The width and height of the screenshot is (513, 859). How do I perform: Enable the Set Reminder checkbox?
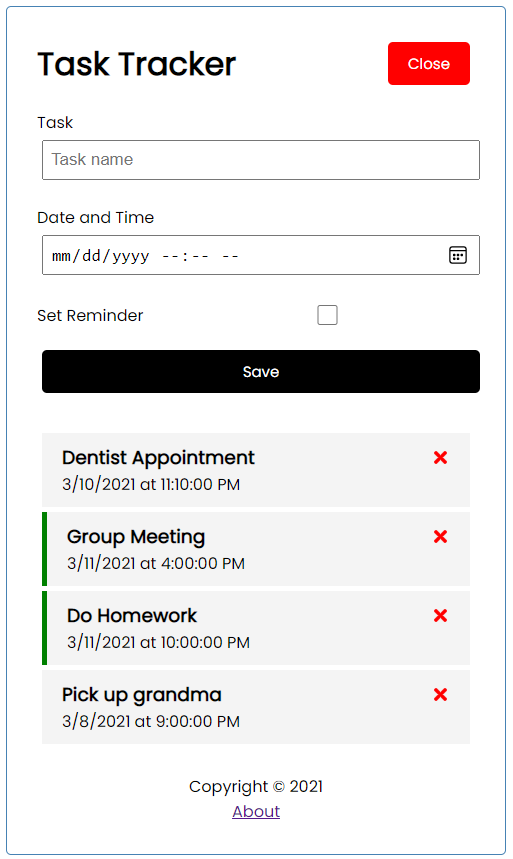click(327, 315)
